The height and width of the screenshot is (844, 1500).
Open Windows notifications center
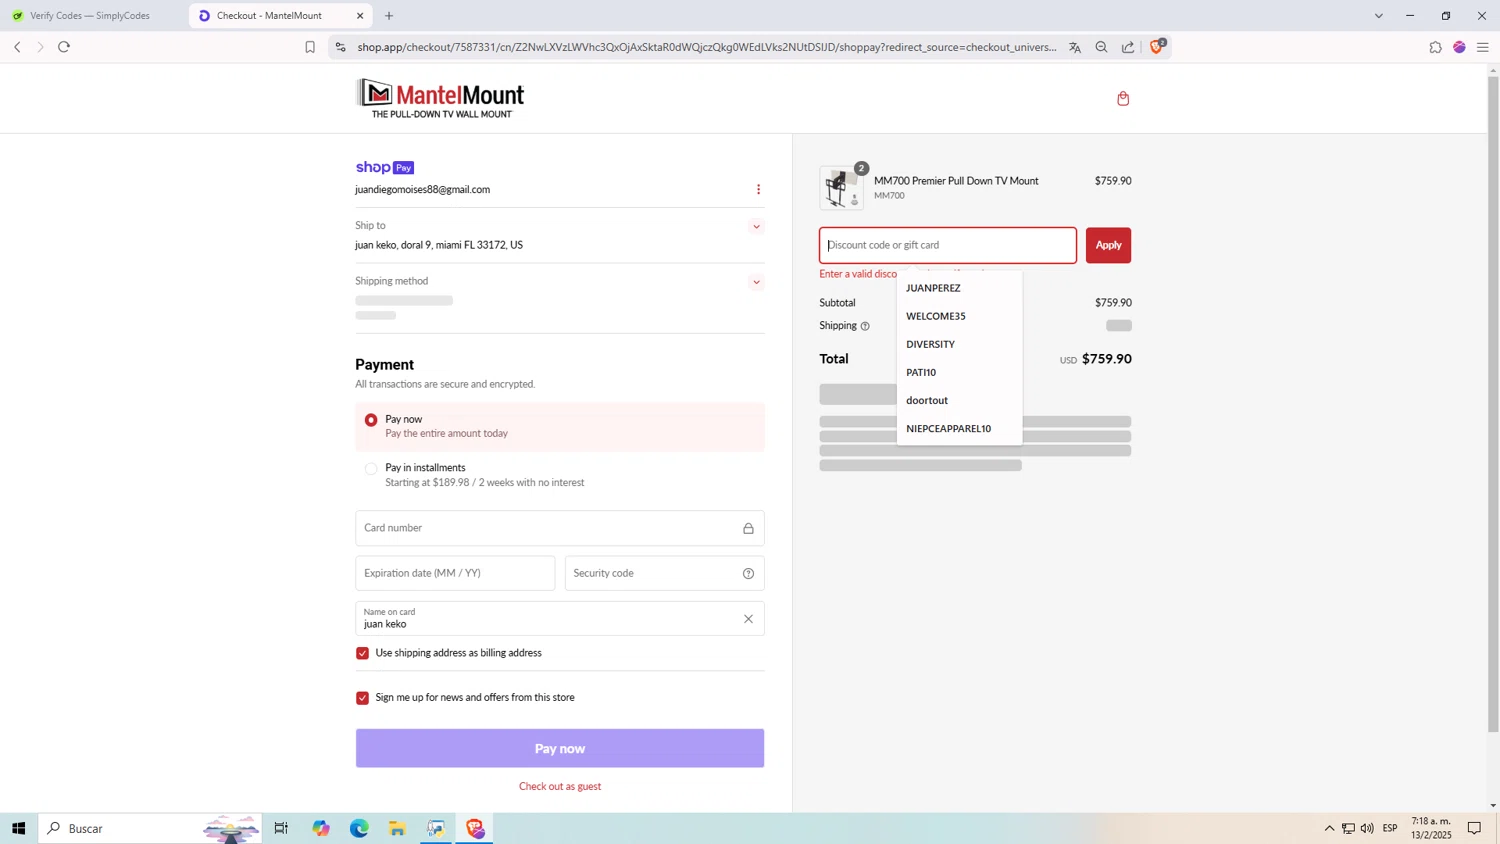click(x=1474, y=828)
